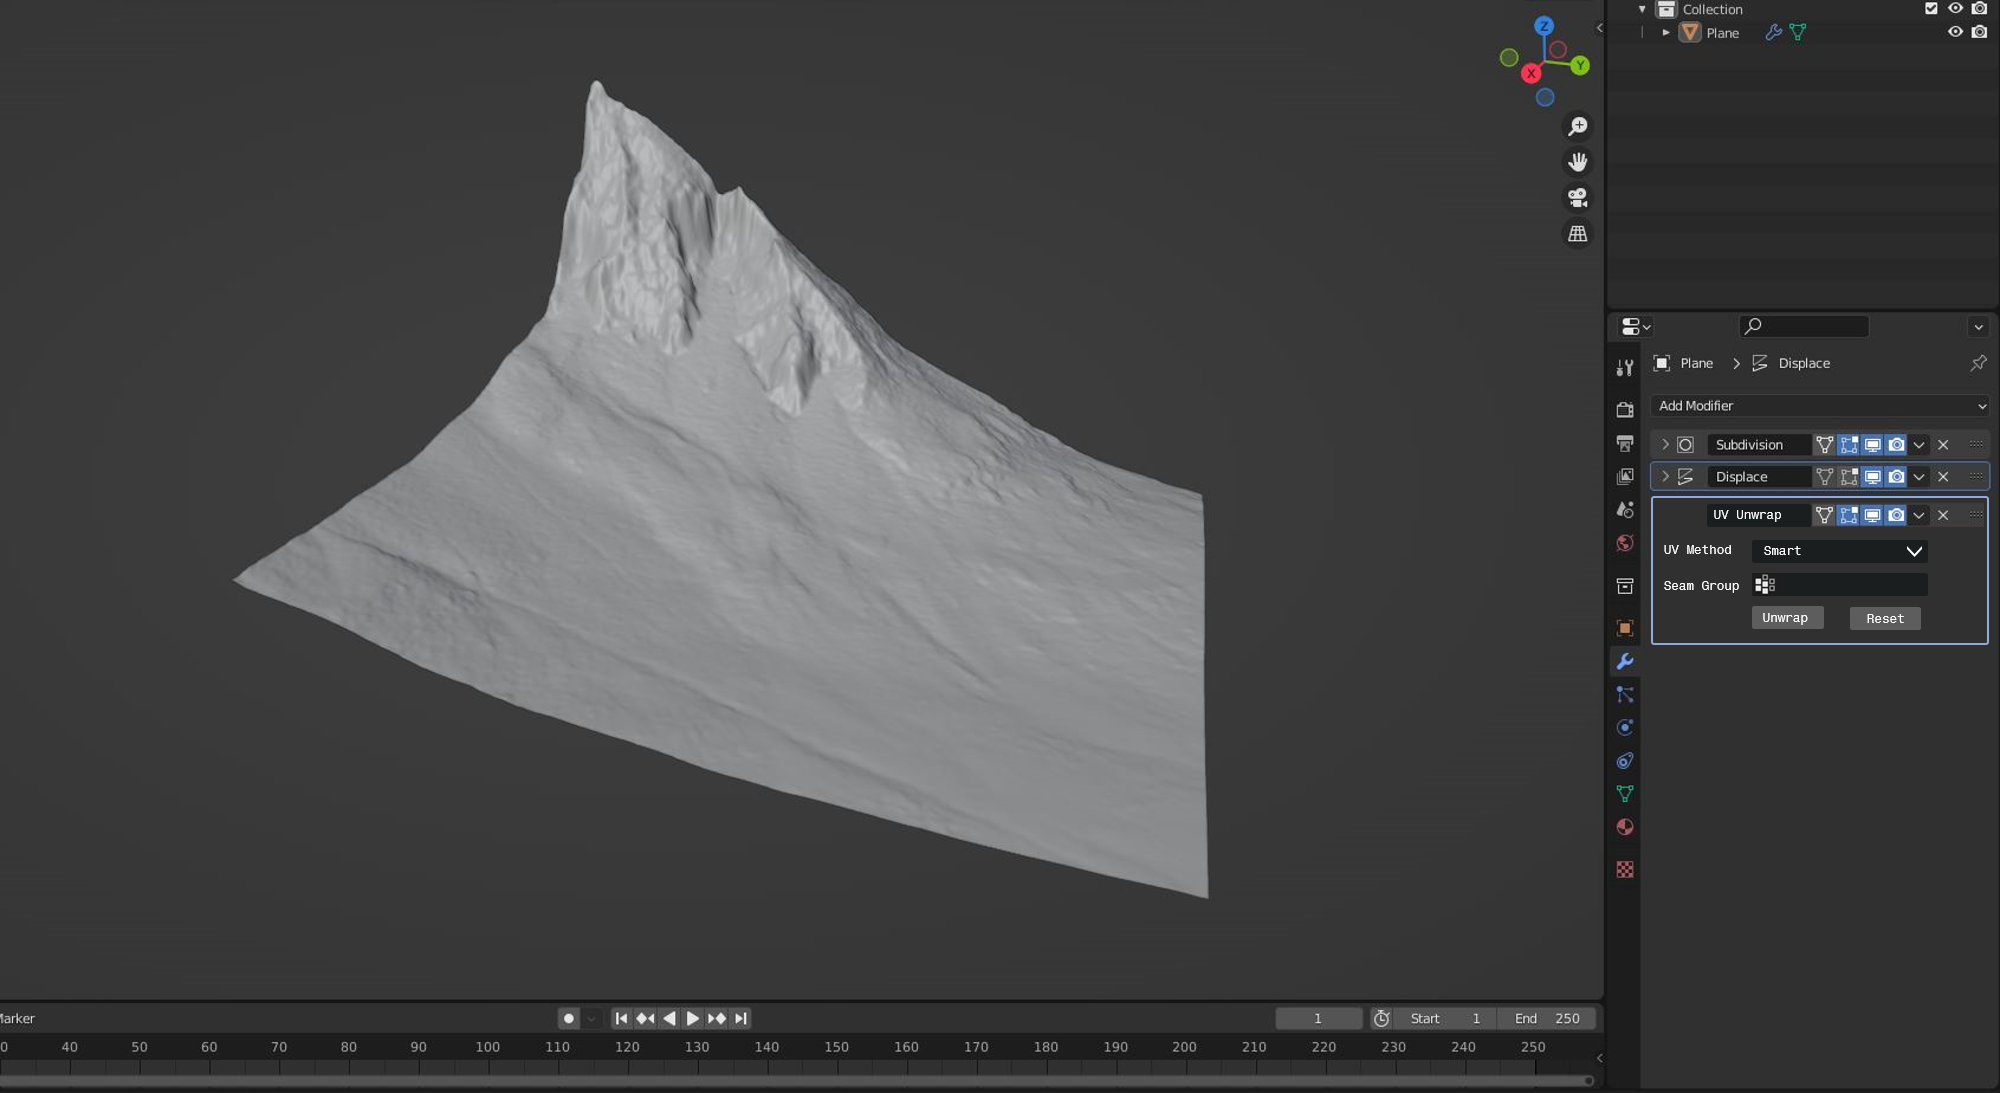Click the properties search field
Image resolution: width=2000 pixels, height=1093 pixels.
click(1804, 326)
